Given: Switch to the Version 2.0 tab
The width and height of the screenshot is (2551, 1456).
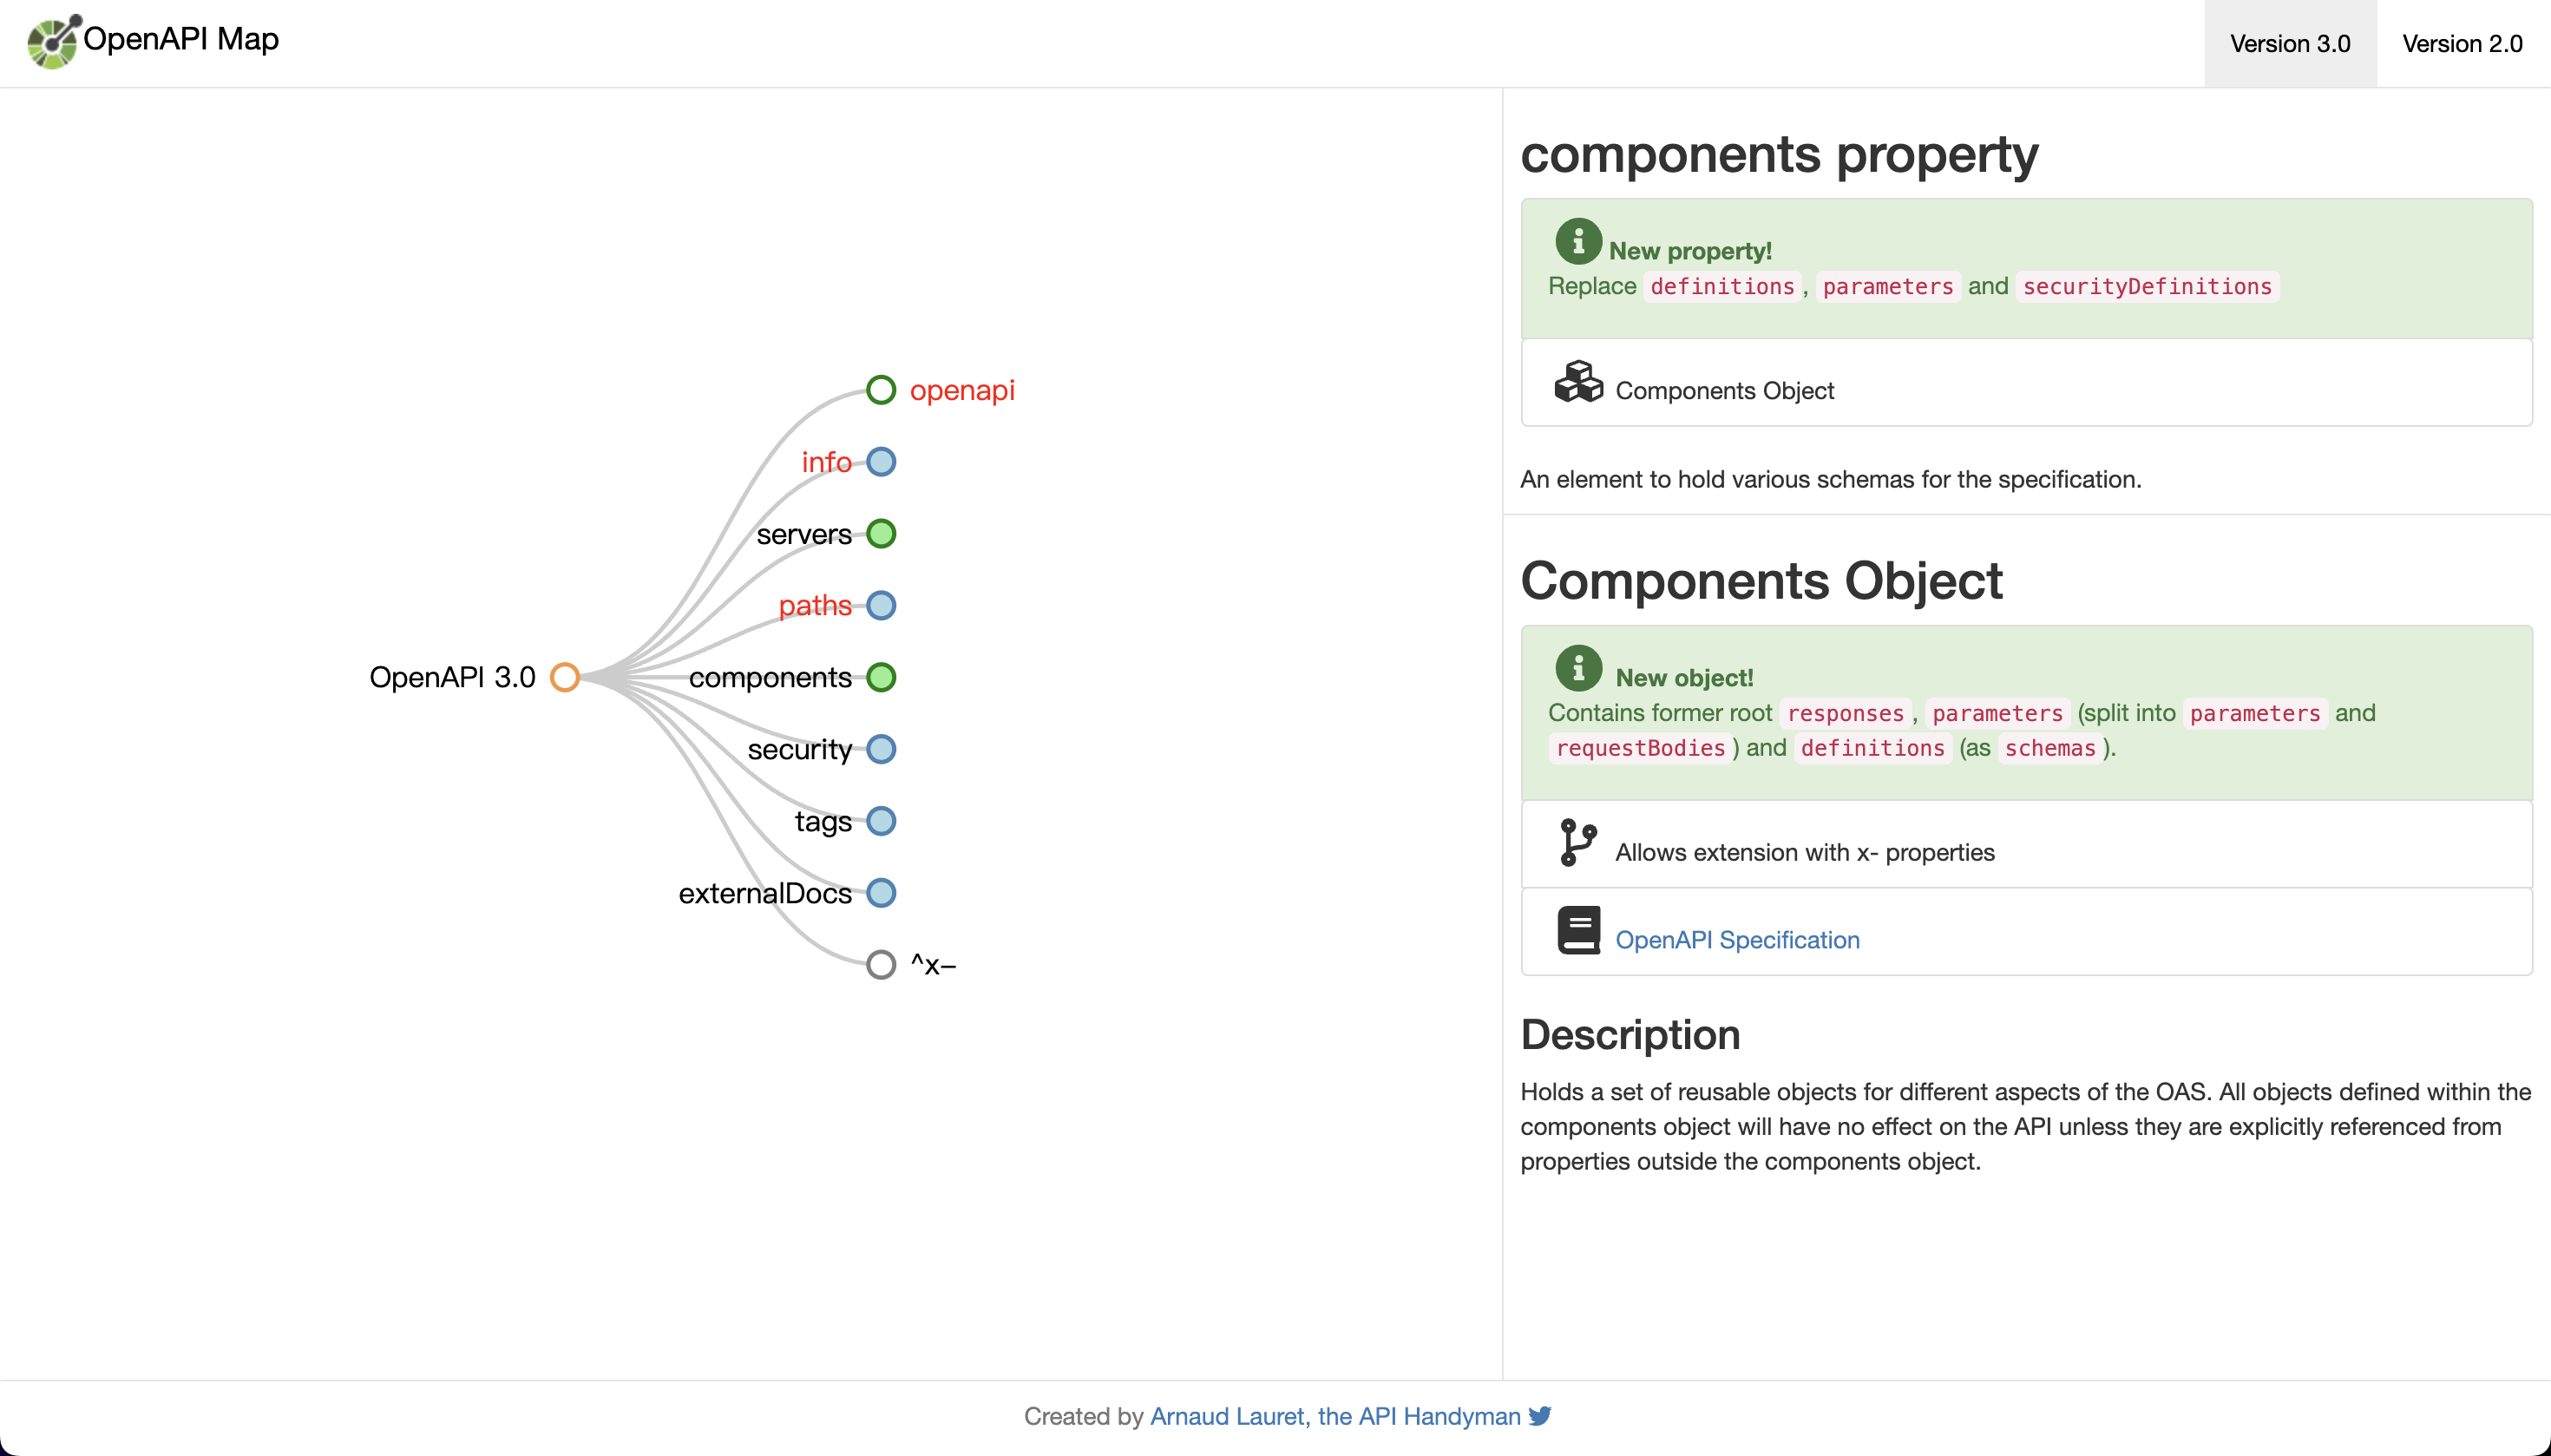Looking at the screenshot, I should click(x=2464, y=43).
